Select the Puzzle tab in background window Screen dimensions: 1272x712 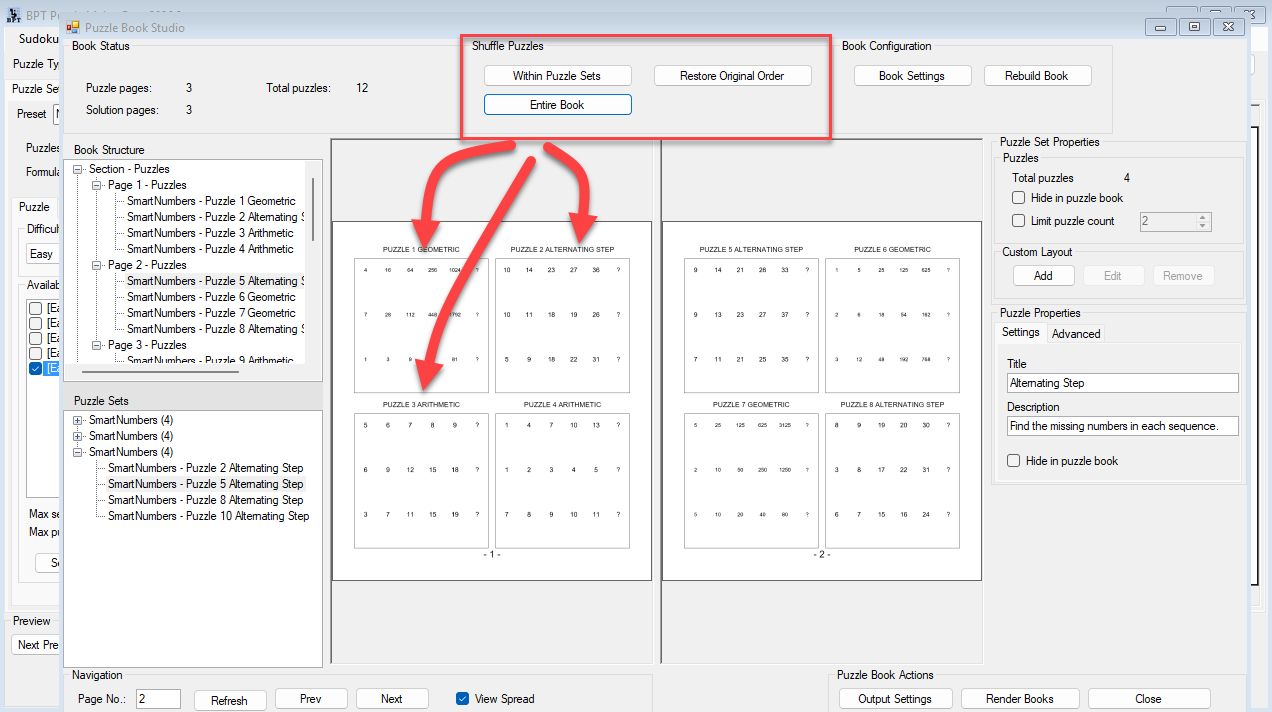34,207
